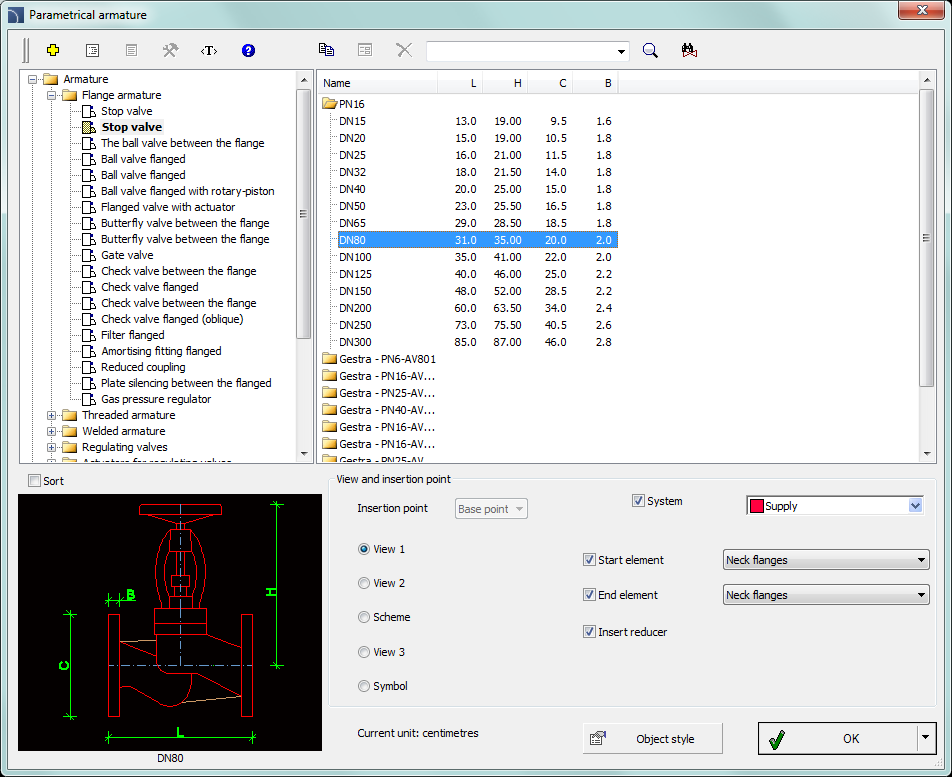
Task: Click the Object style button
Action: point(652,739)
